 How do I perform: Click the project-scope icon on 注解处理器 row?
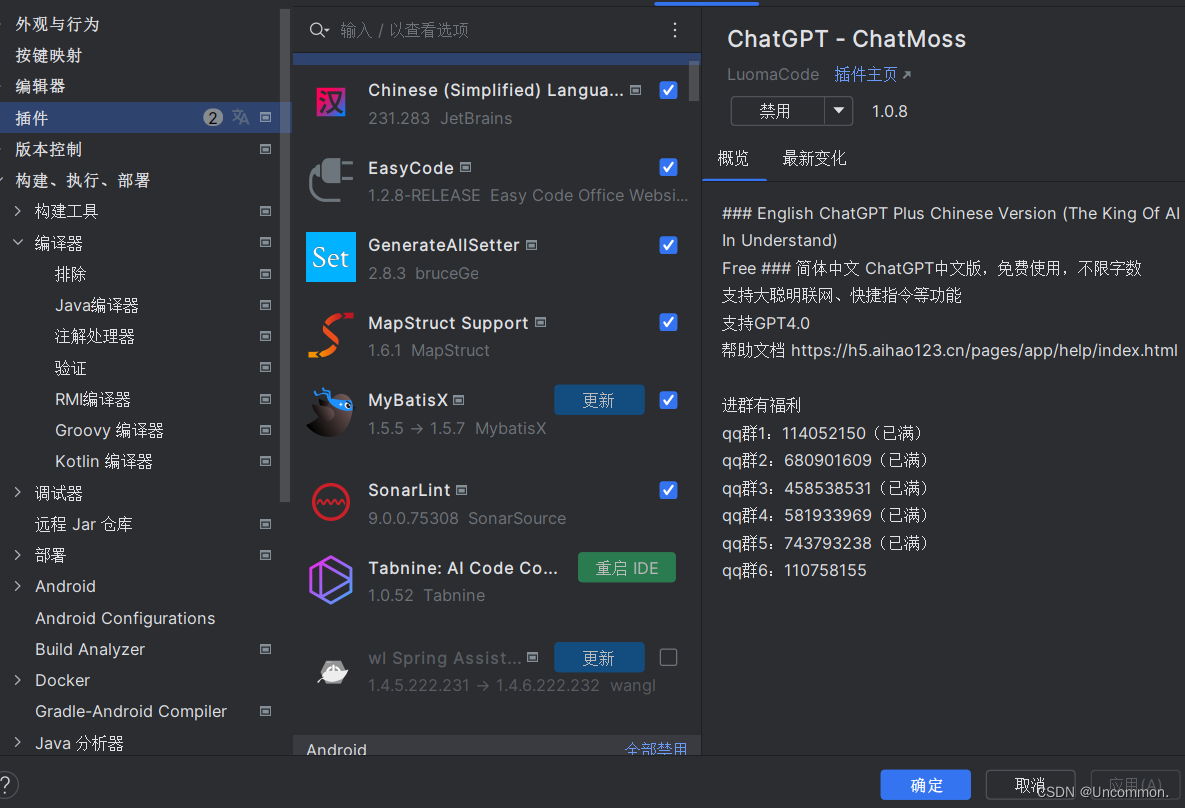(x=265, y=336)
